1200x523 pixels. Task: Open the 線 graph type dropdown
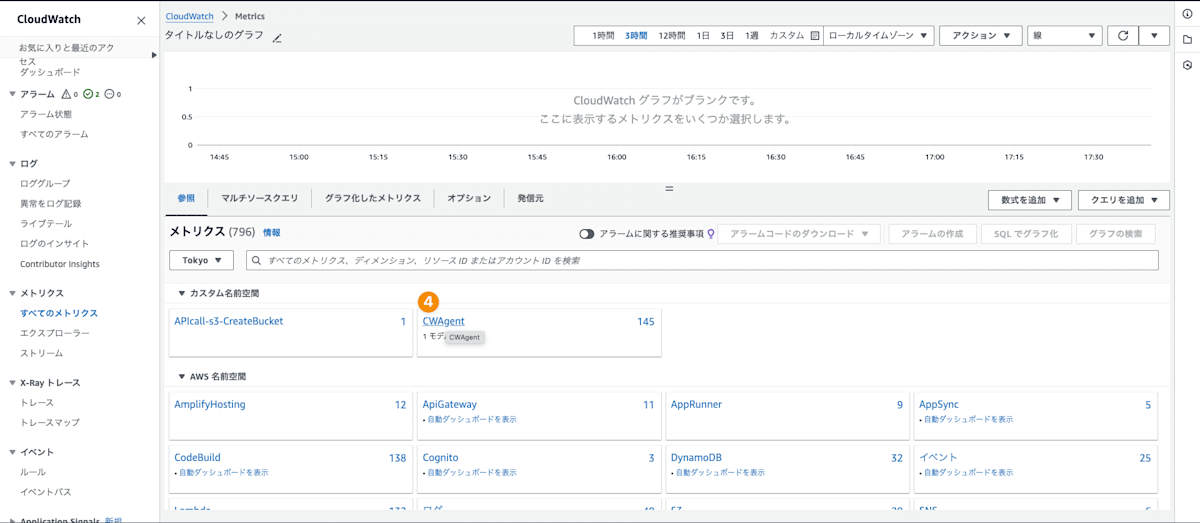tap(1065, 35)
